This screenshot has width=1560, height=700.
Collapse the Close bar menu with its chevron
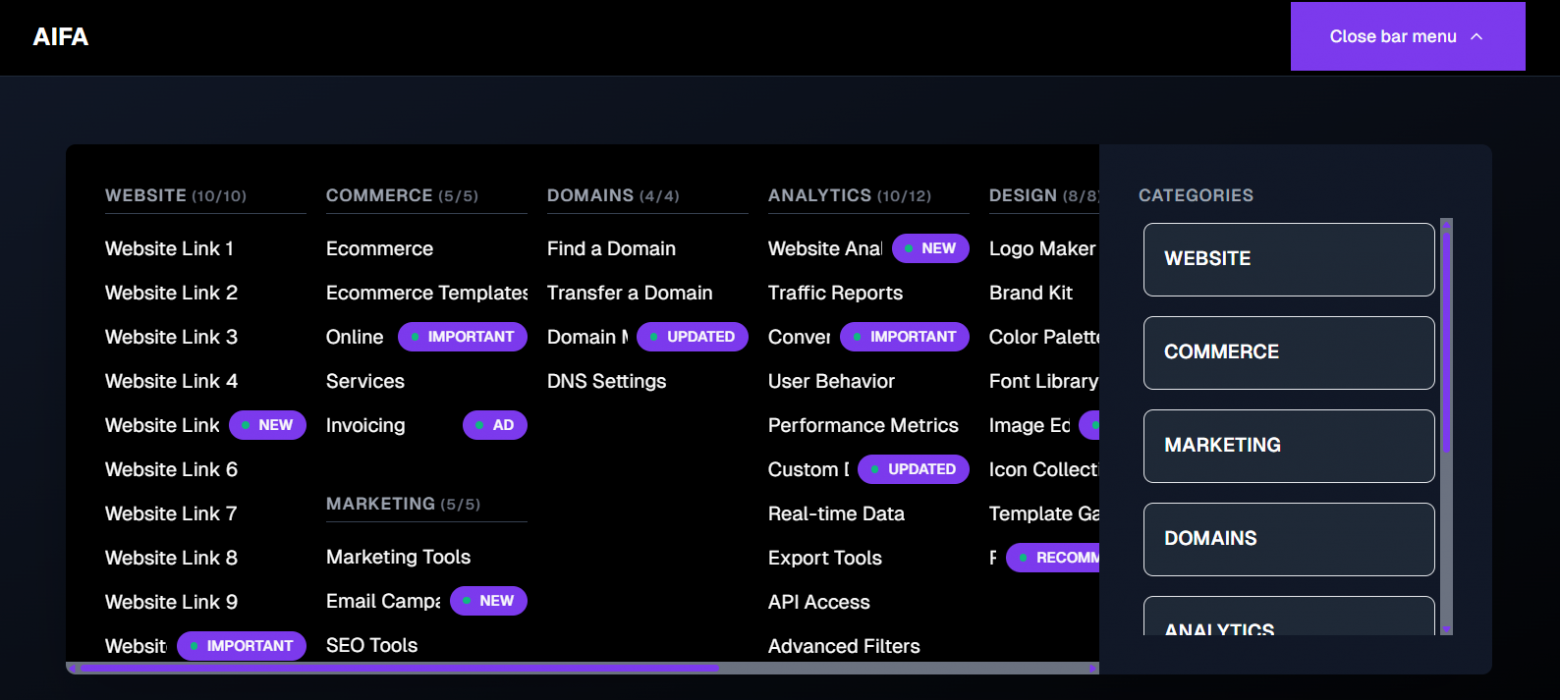click(1406, 36)
